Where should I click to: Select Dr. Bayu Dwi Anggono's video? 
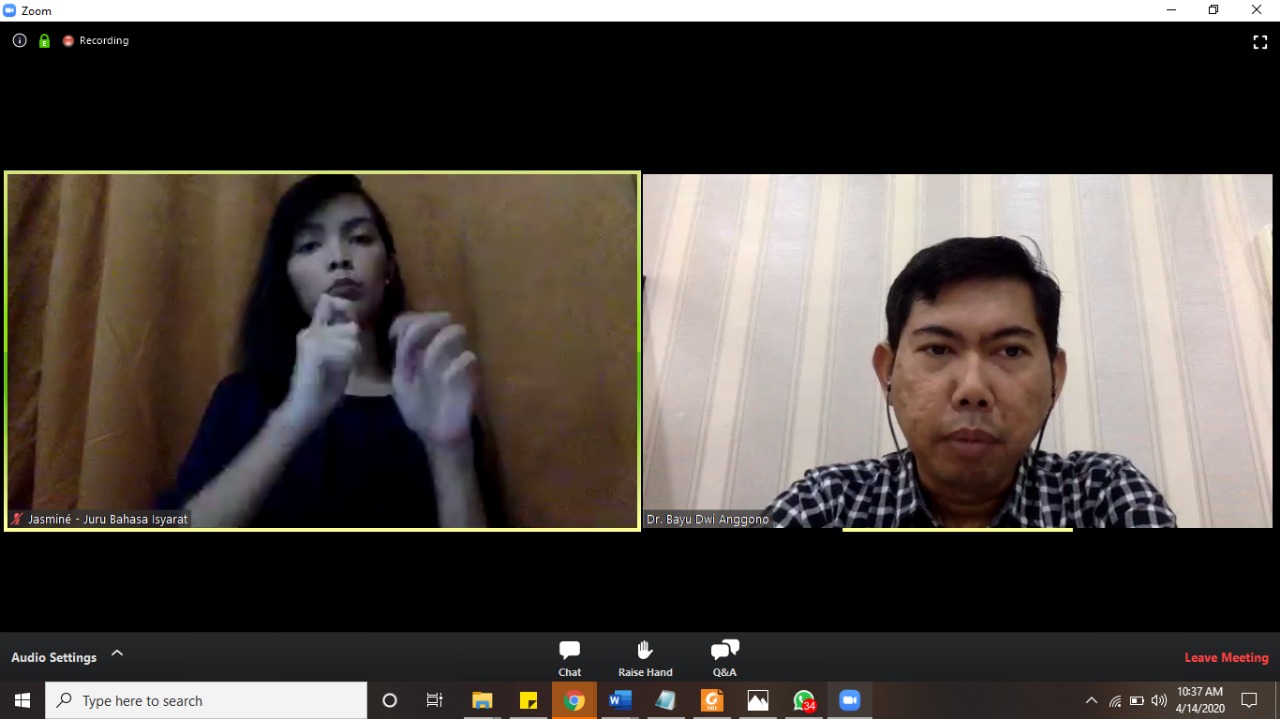click(958, 351)
